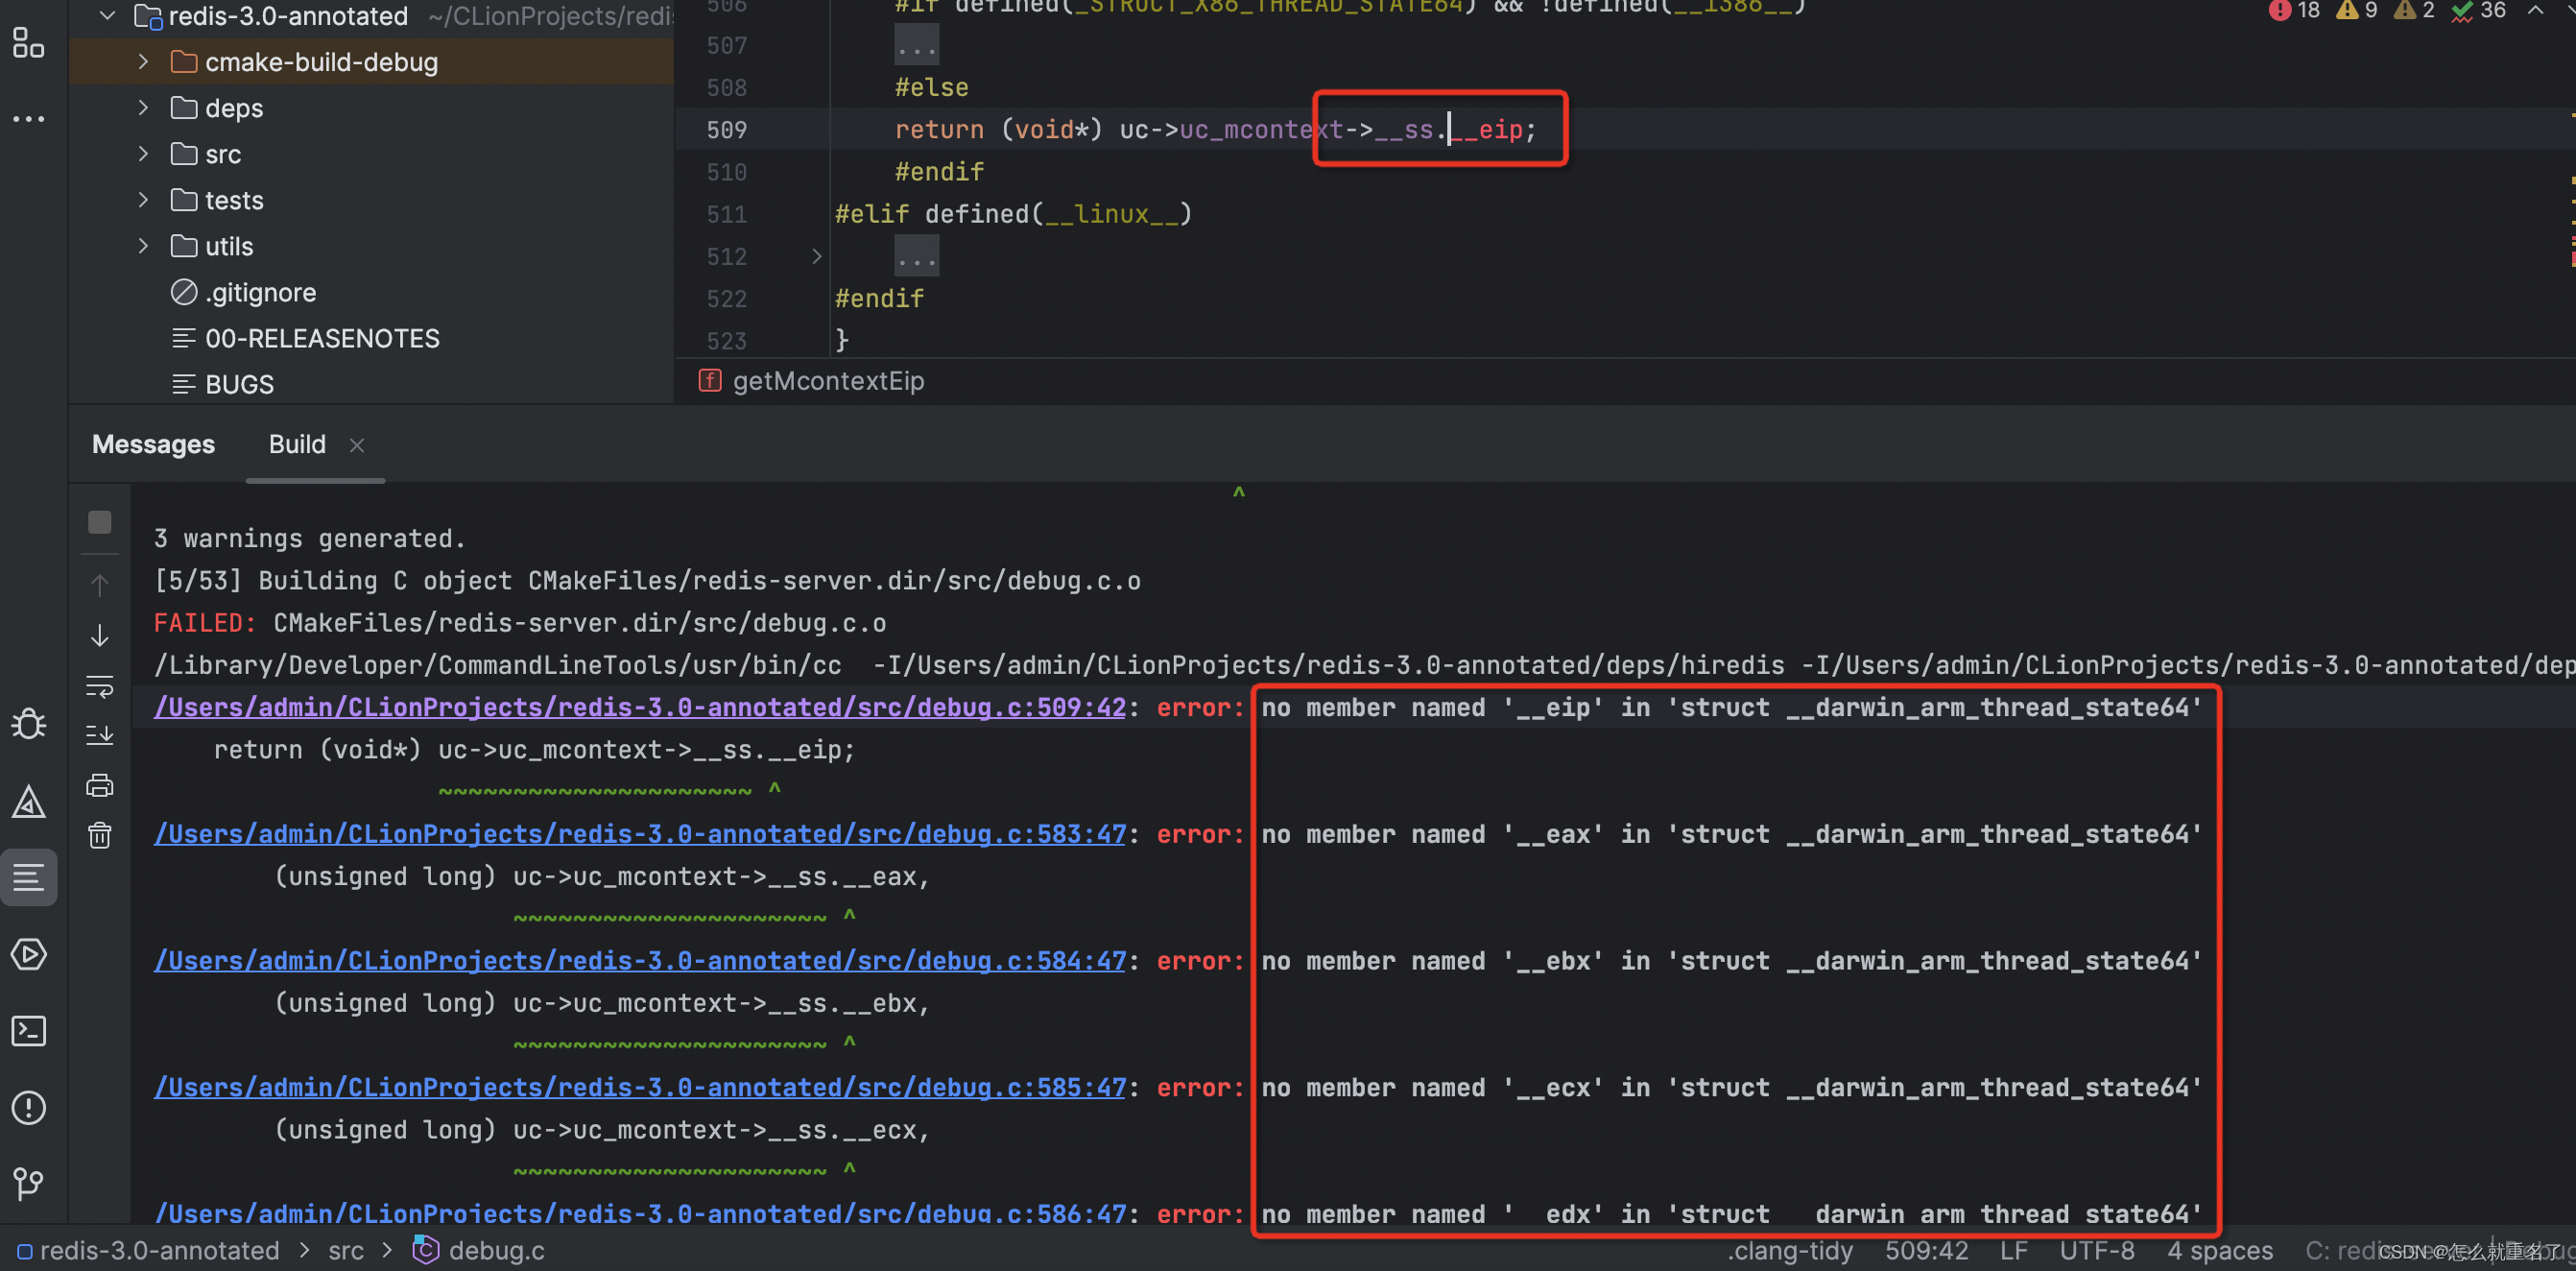Viewport: 2576px width, 1271px height.
Task: Go to previous message with the up arrow
Action: coord(100,585)
